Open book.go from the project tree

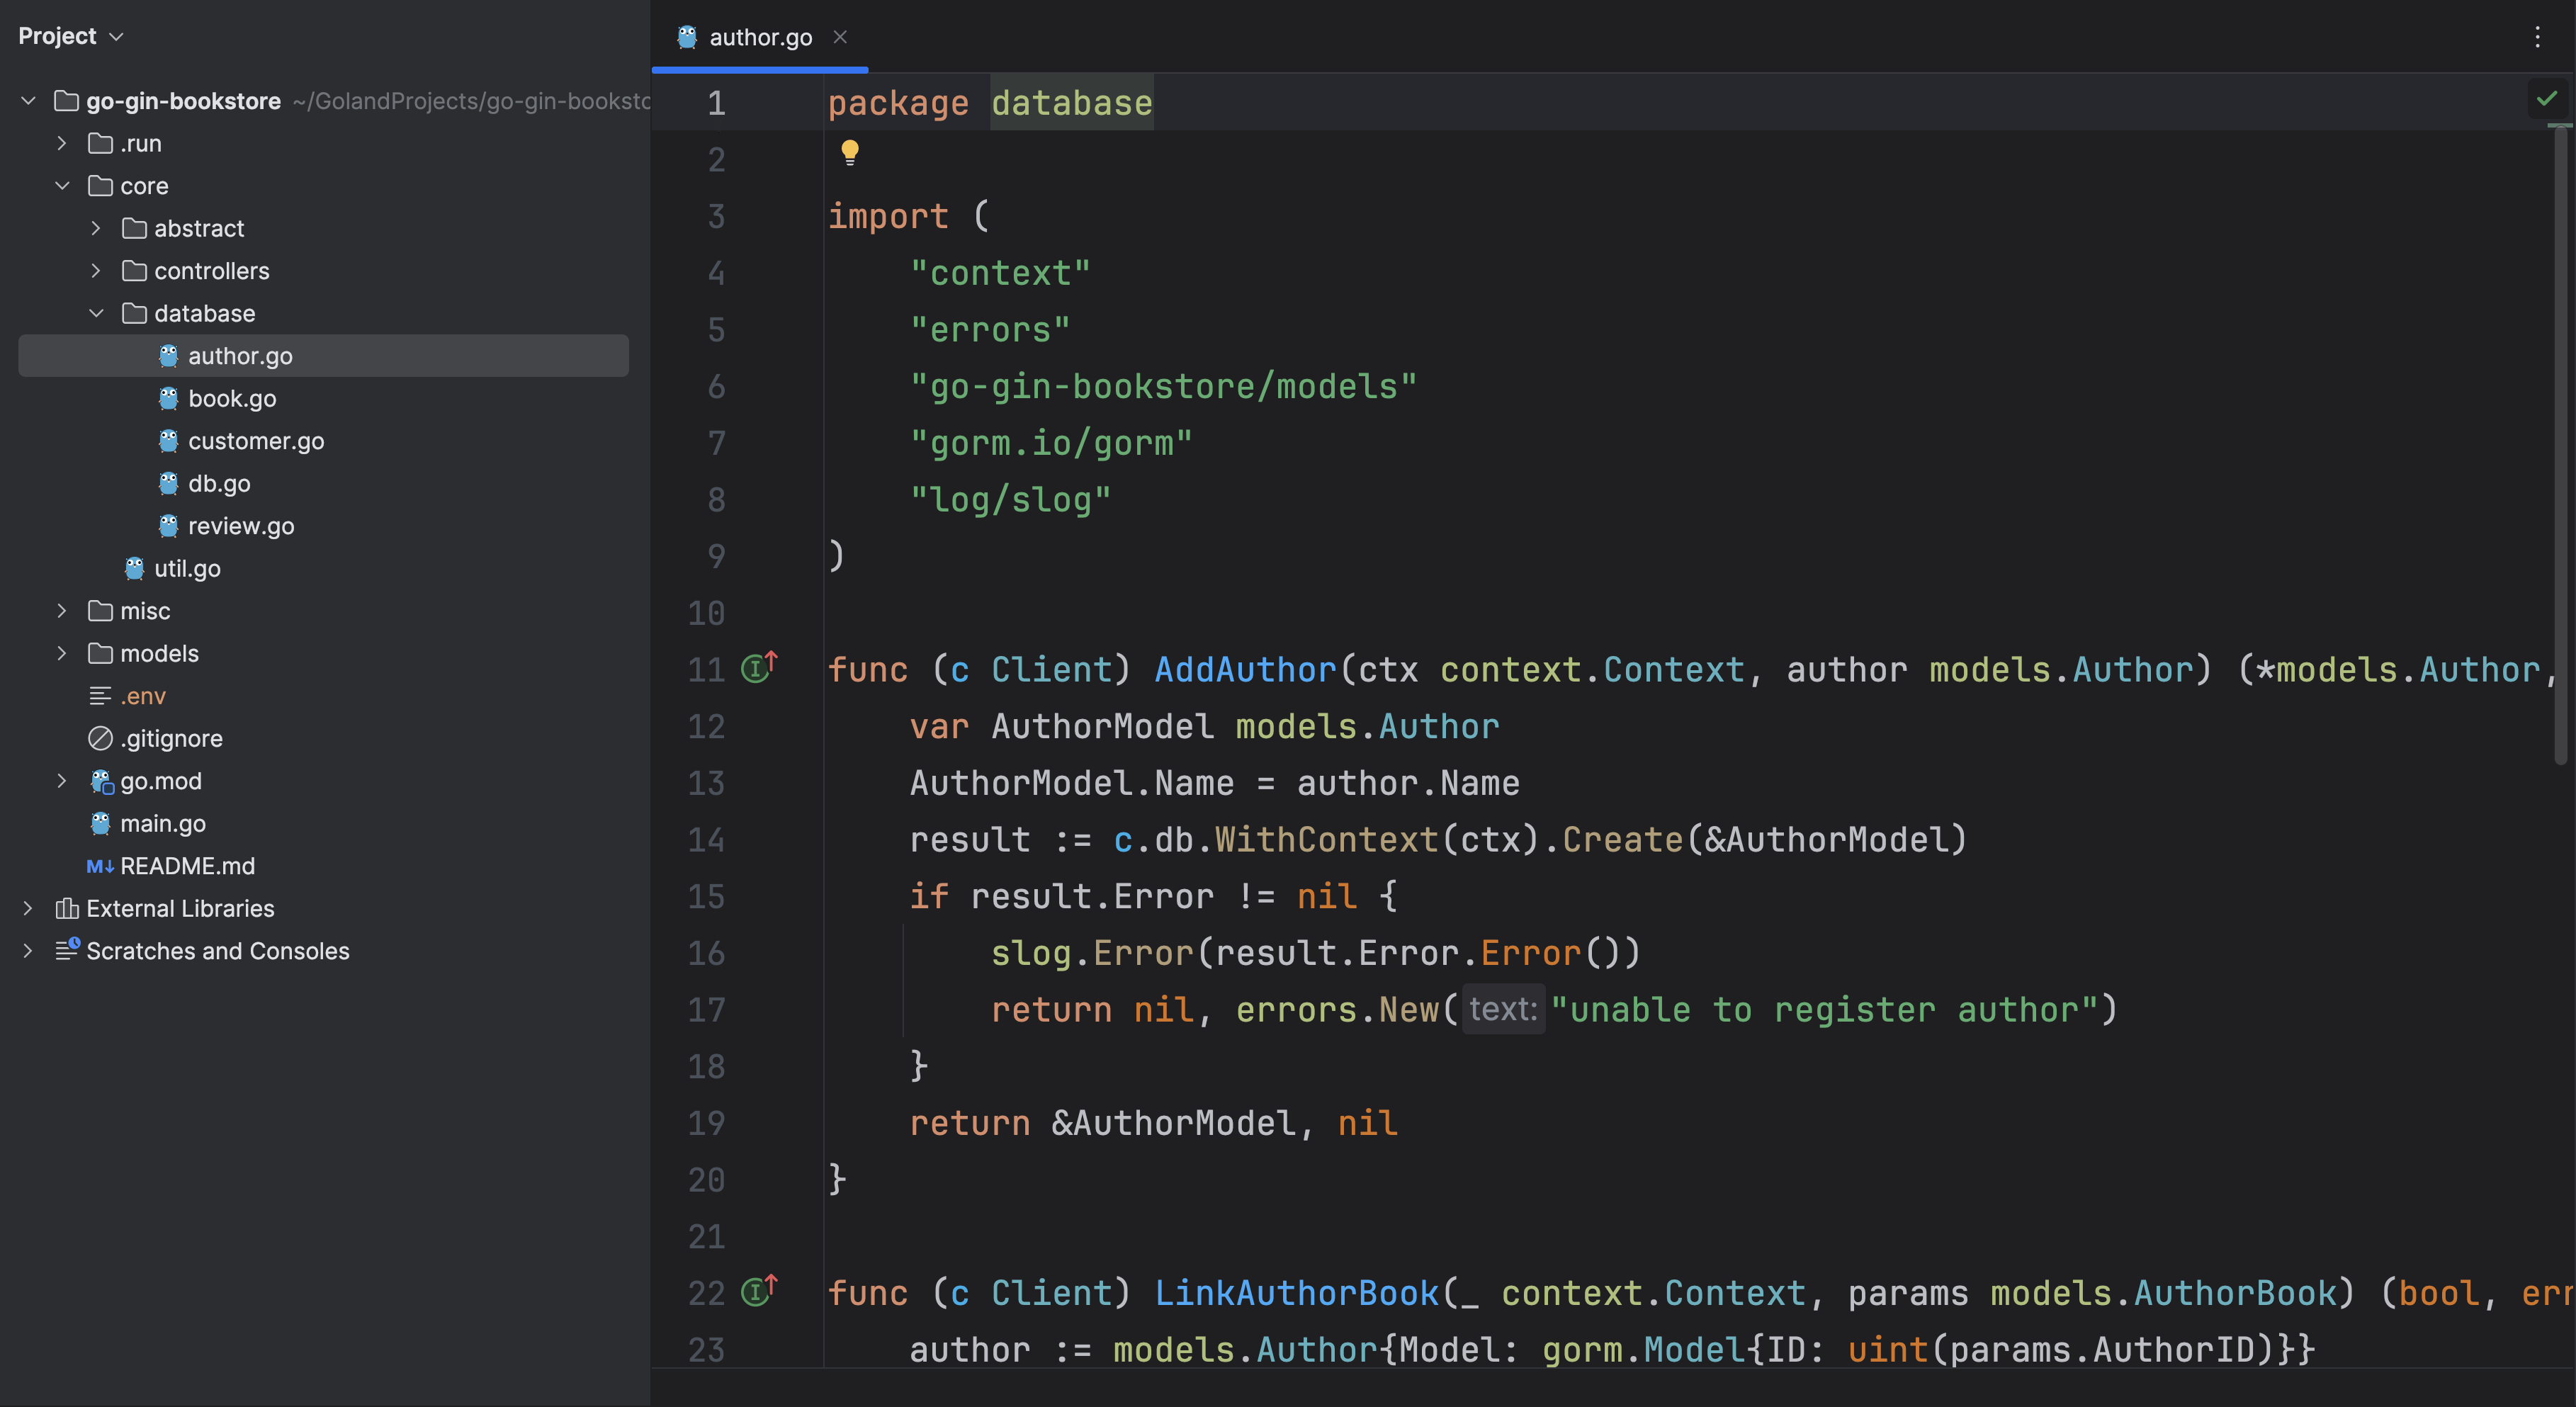click(232, 398)
